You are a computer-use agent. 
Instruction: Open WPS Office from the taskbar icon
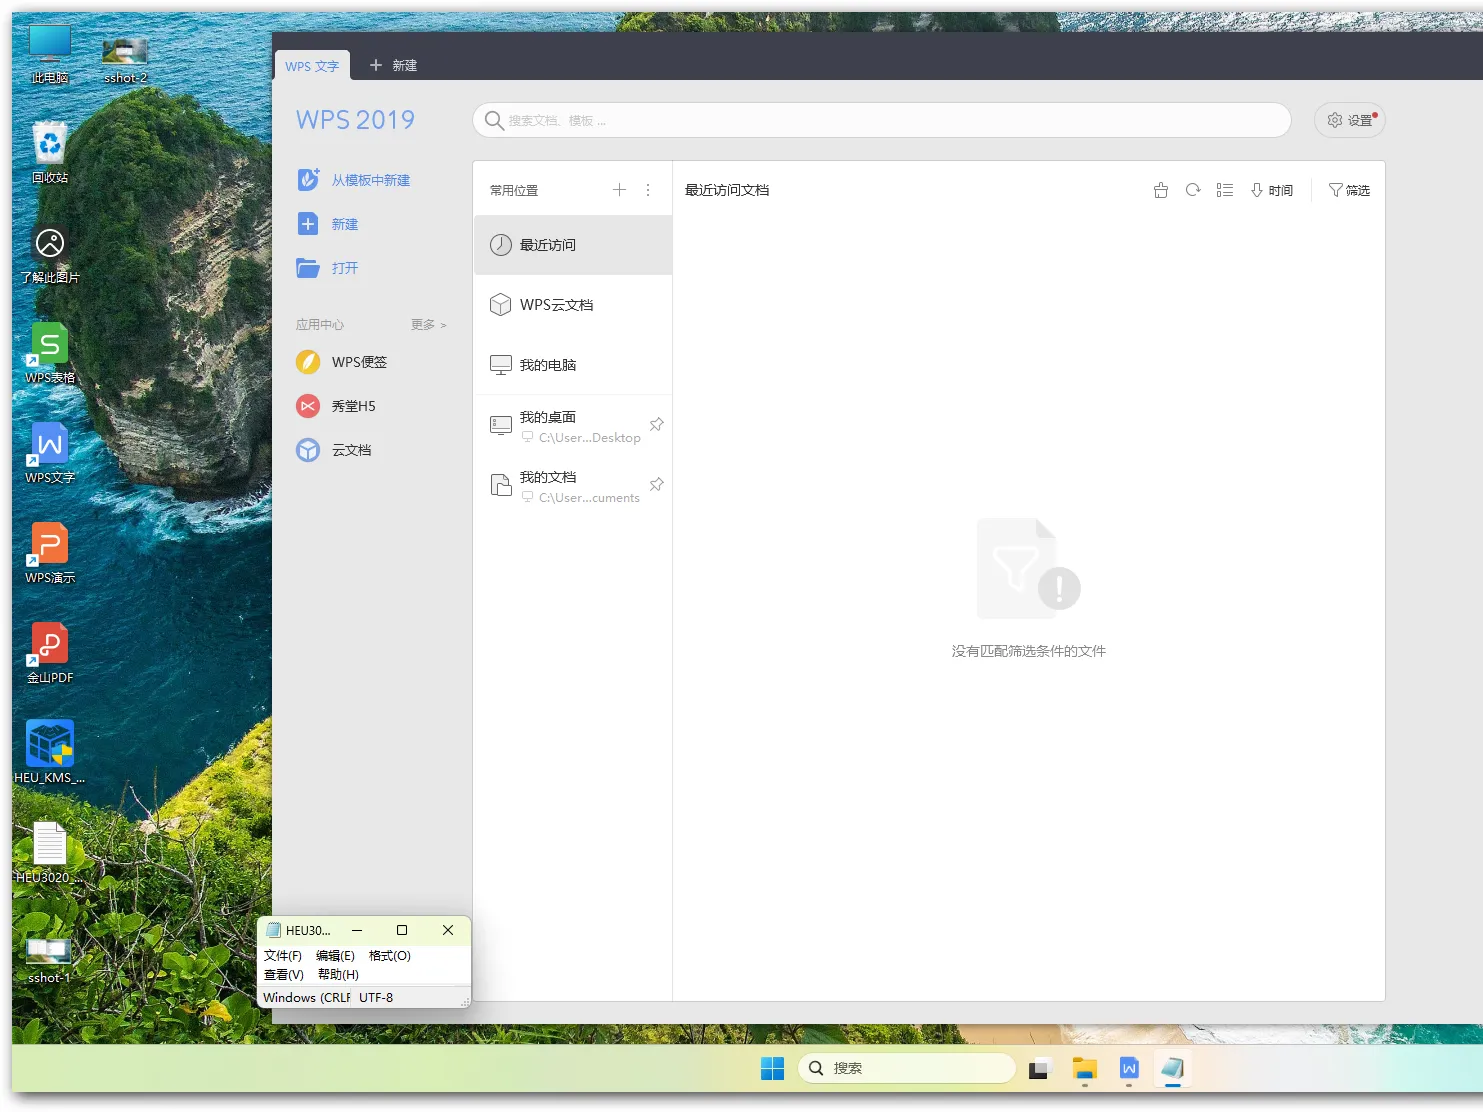click(x=1129, y=1068)
